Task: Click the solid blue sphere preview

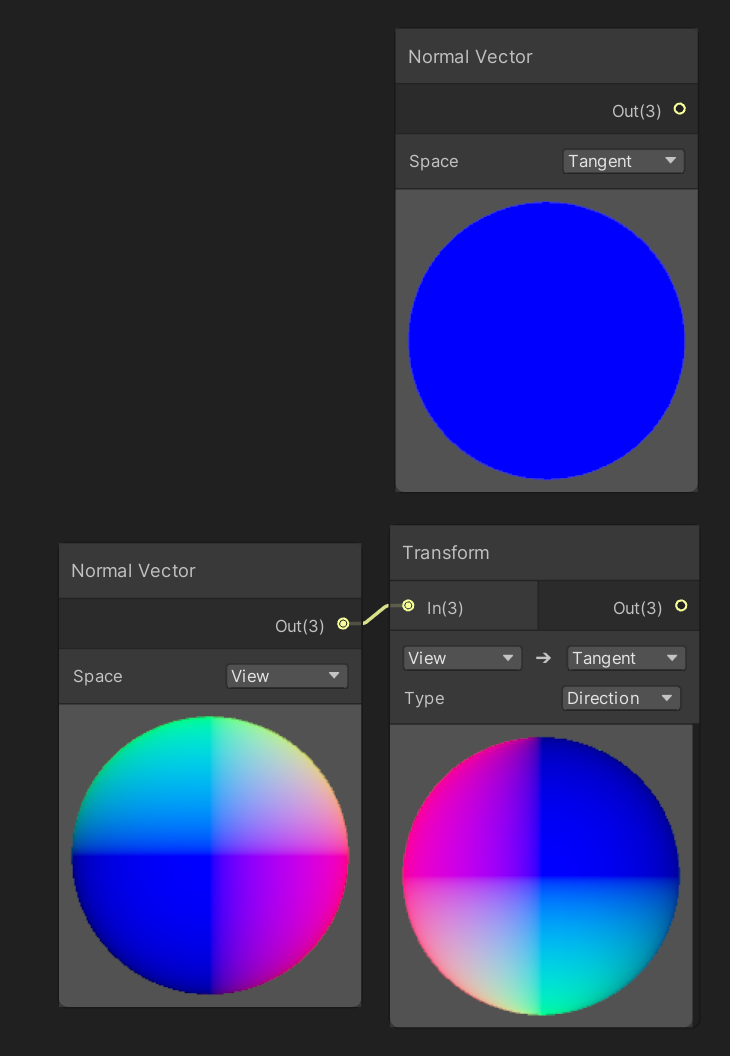Action: 546,340
